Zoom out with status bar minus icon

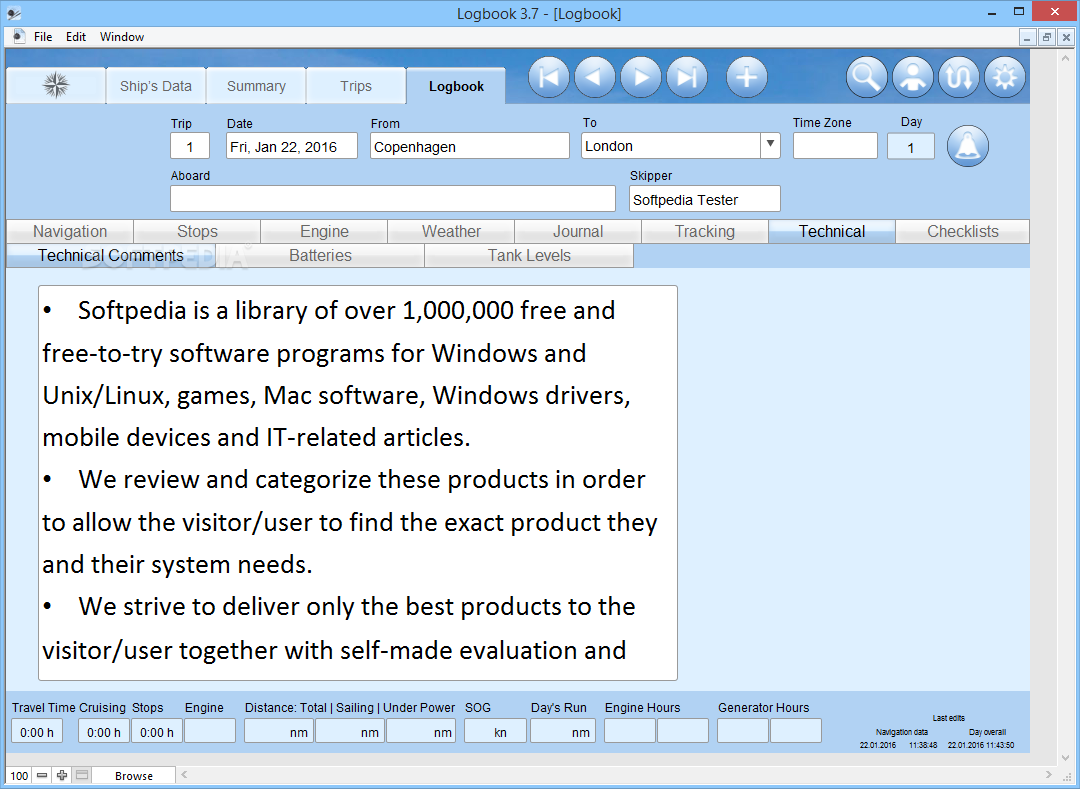[42, 775]
